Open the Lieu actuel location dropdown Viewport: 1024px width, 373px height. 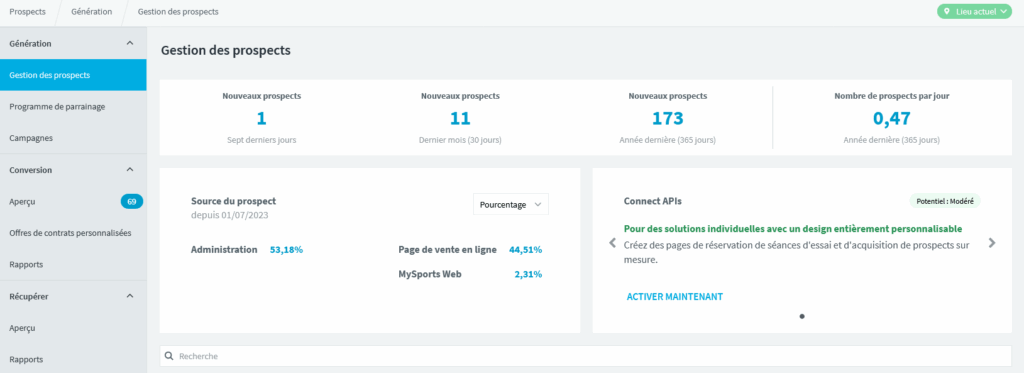tap(974, 12)
